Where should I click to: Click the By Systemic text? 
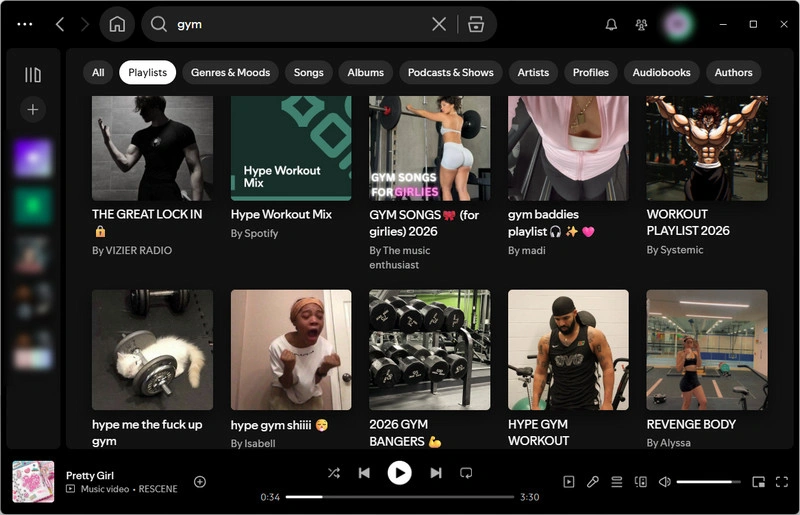pyautogui.click(x=674, y=250)
